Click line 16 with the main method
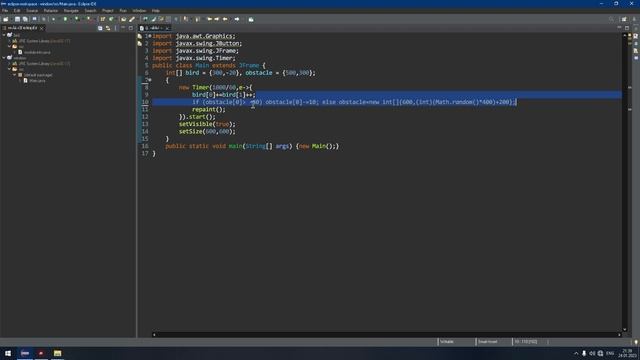 point(252,146)
